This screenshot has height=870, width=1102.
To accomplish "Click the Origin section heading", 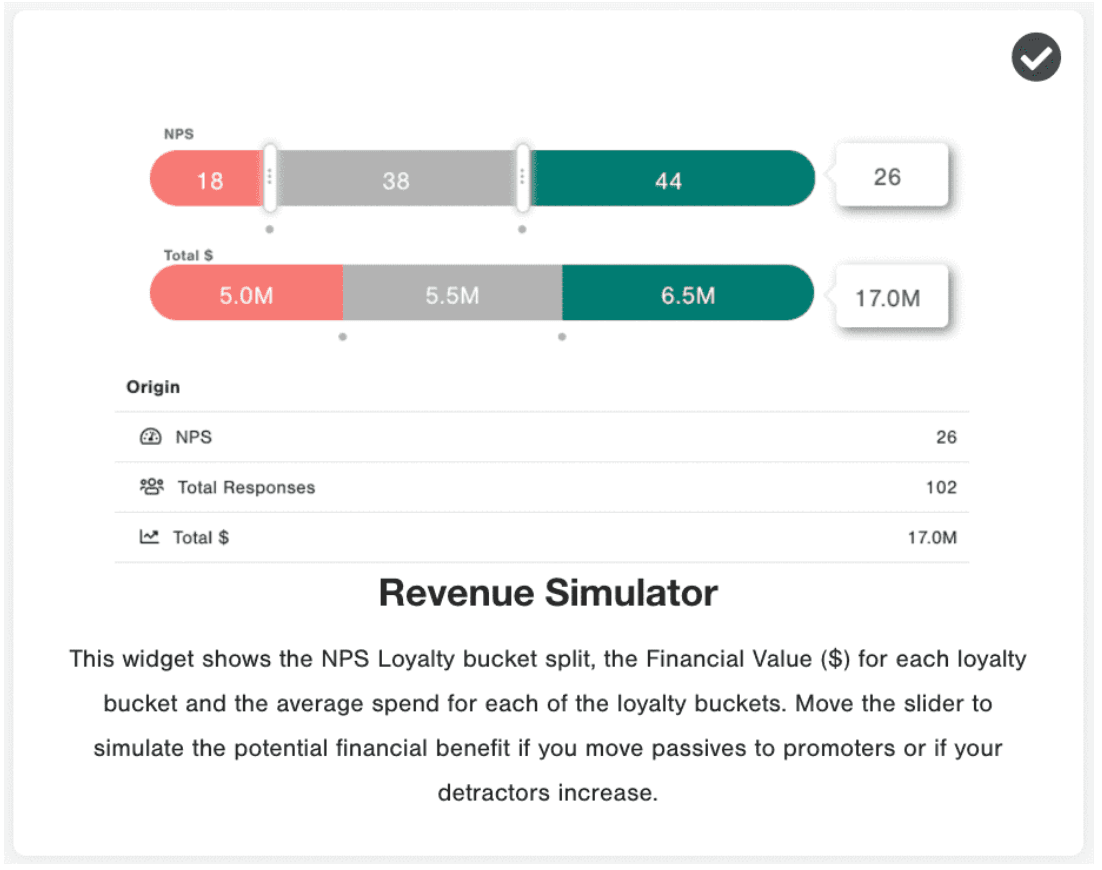I will (153, 387).
